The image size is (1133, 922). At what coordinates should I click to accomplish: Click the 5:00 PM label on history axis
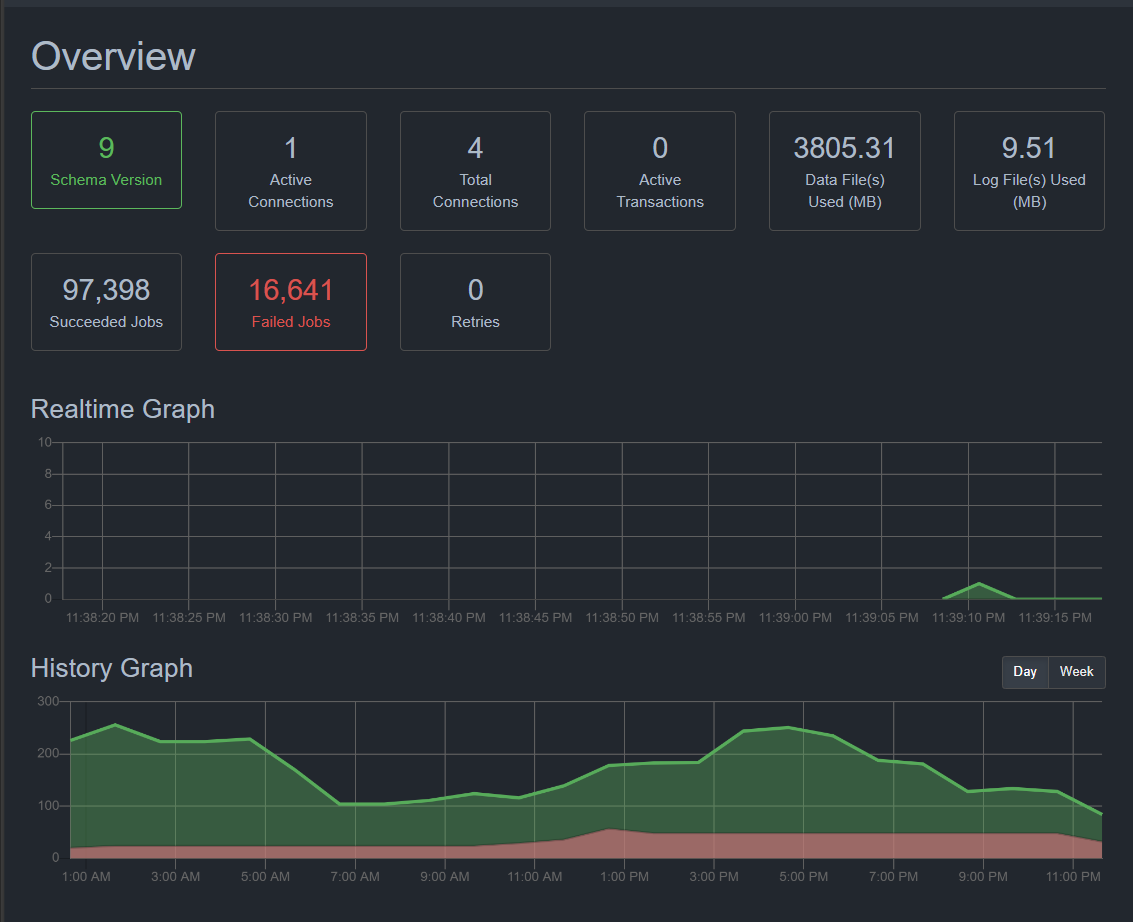coord(804,876)
